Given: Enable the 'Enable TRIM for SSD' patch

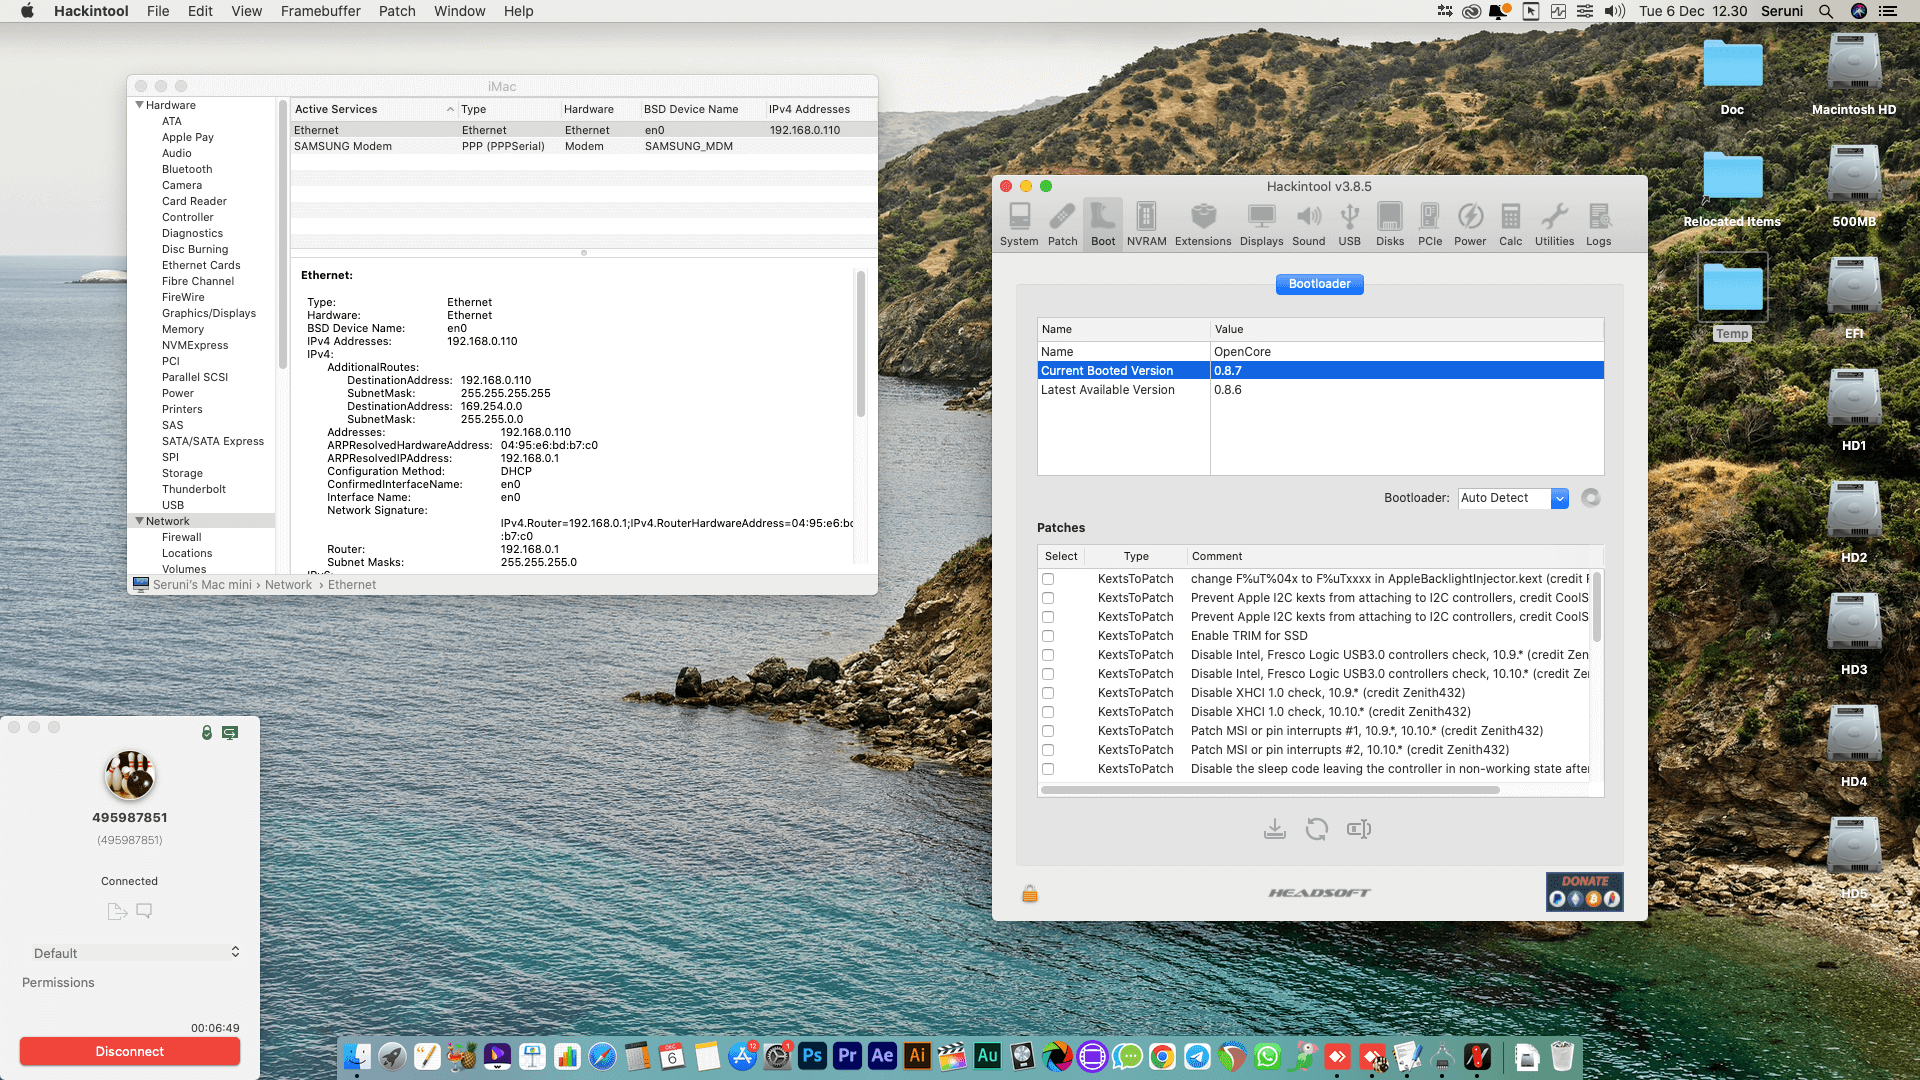Looking at the screenshot, I should tap(1047, 635).
